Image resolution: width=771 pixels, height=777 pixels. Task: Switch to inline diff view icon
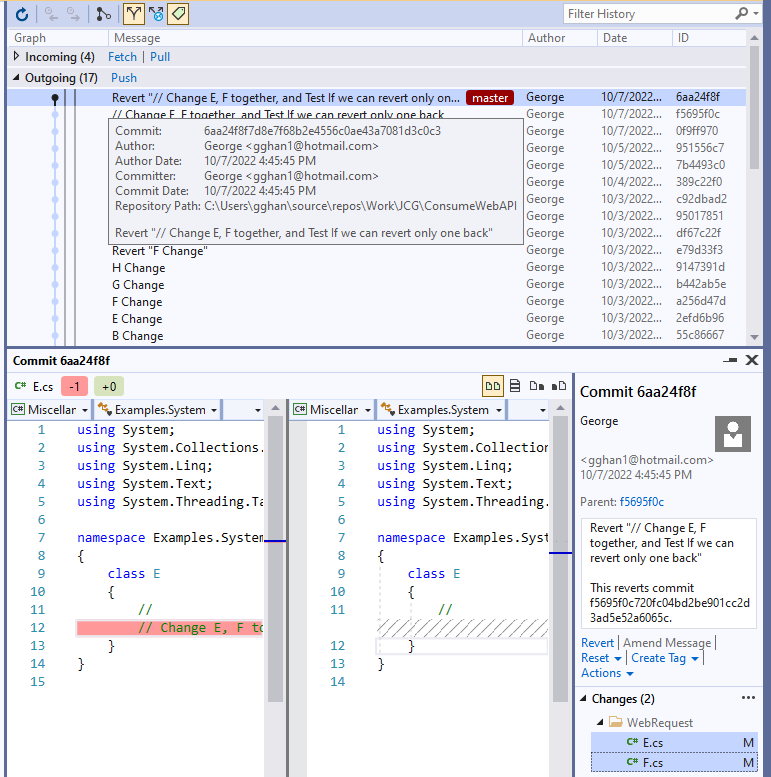click(x=514, y=385)
